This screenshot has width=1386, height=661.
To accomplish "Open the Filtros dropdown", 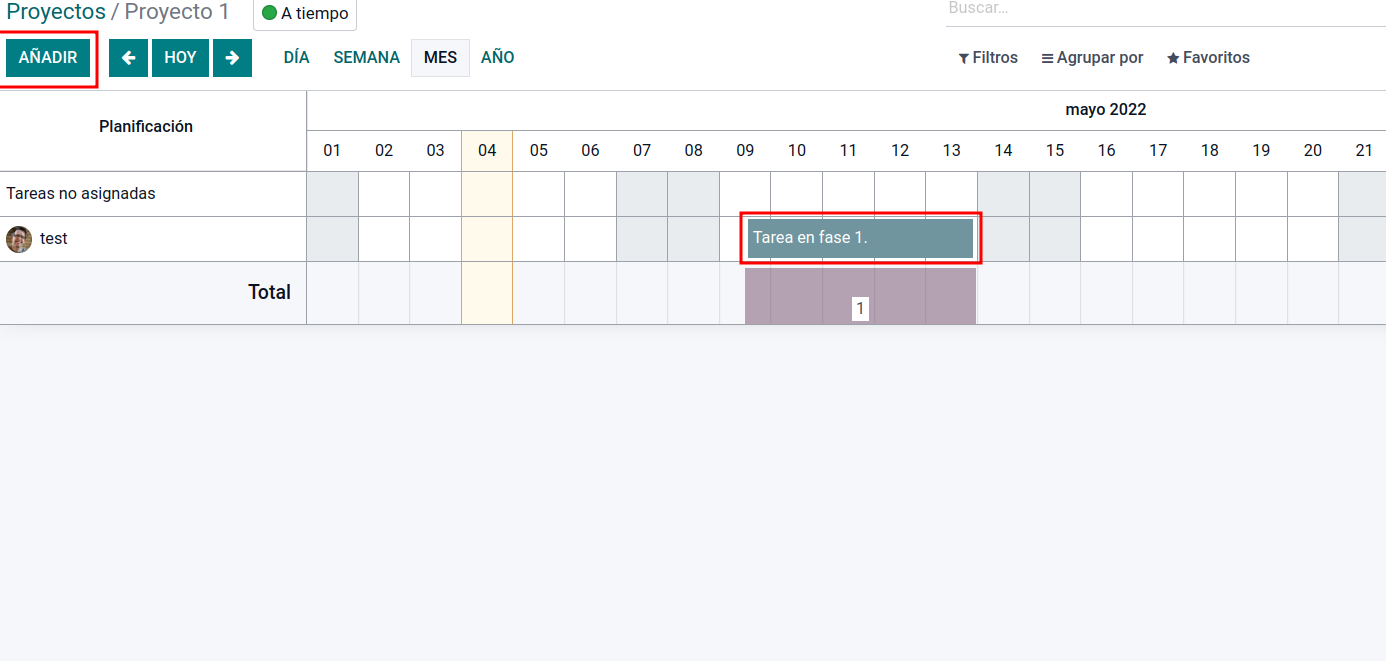I will point(988,58).
